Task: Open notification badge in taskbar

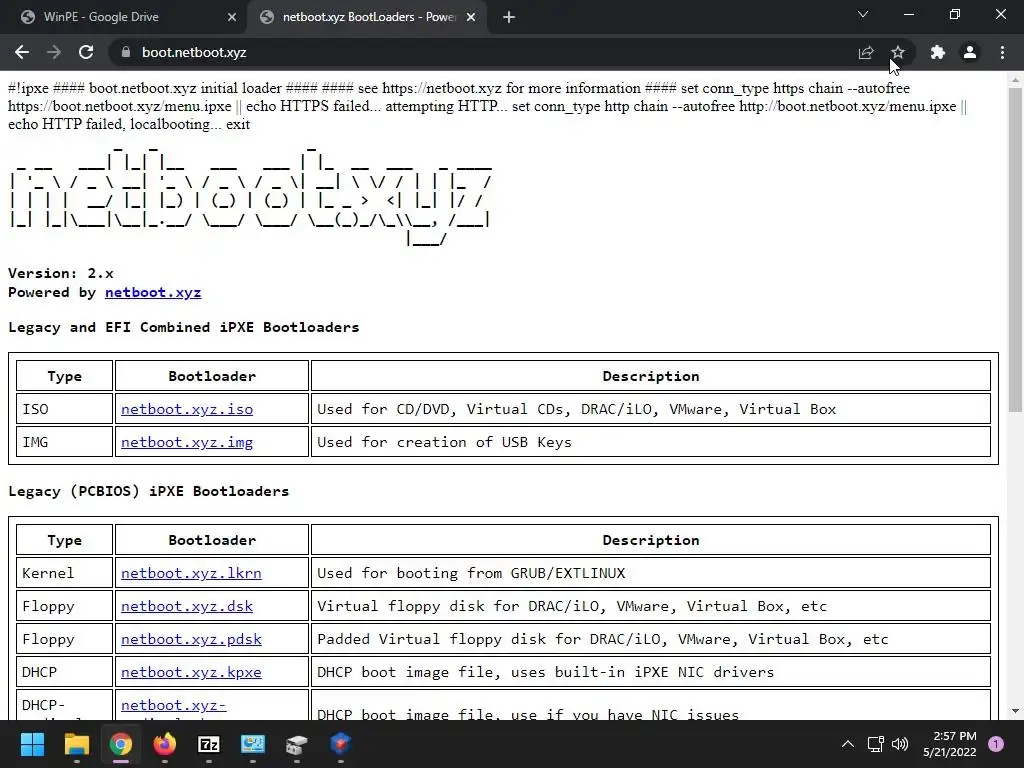Action: [996, 744]
